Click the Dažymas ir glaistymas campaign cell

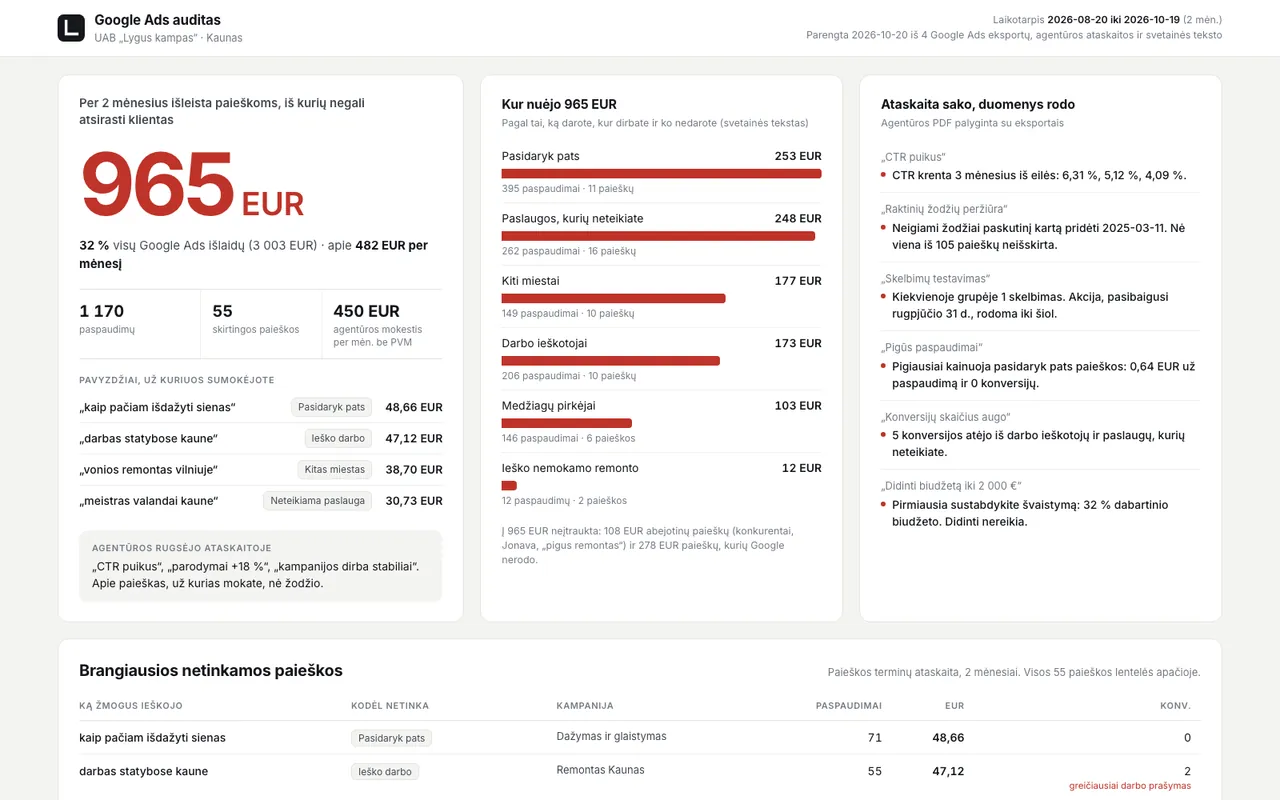pos(611,736)
